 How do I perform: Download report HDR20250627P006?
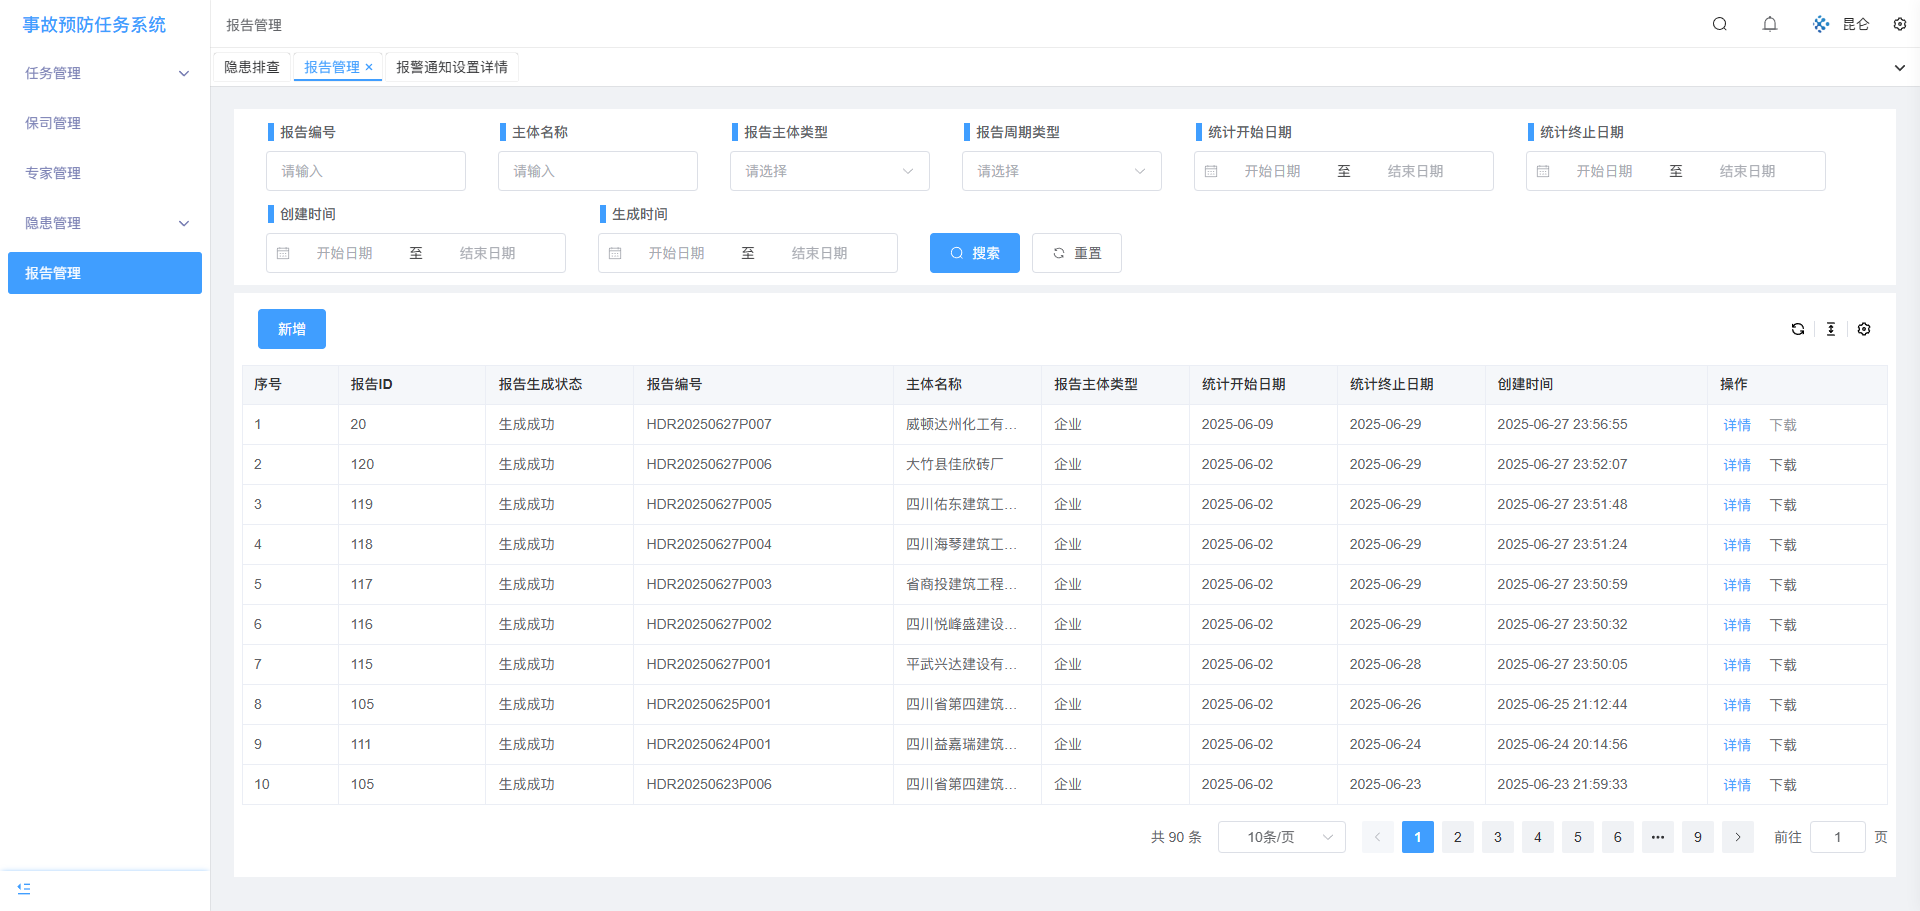(x=1783, y=465)
